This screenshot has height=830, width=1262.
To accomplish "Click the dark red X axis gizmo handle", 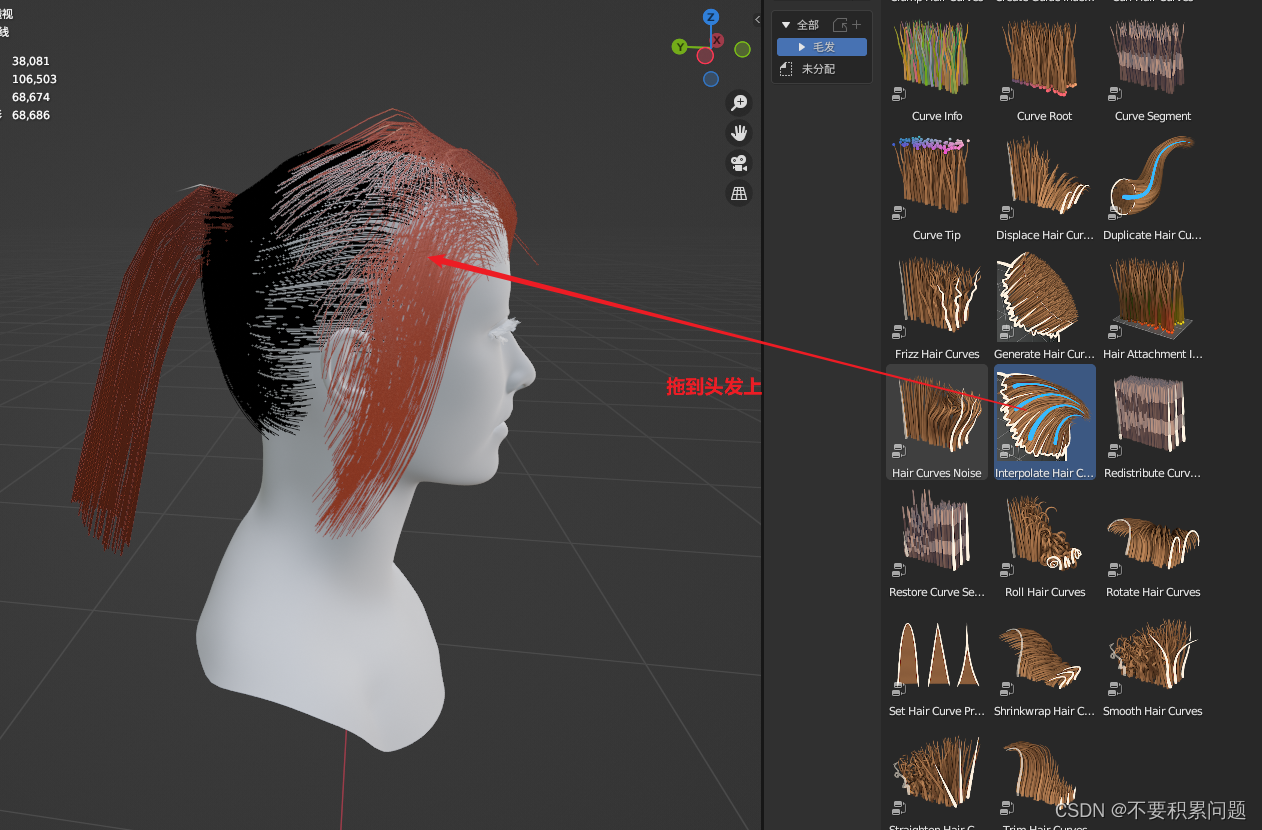I will [717, 41].
